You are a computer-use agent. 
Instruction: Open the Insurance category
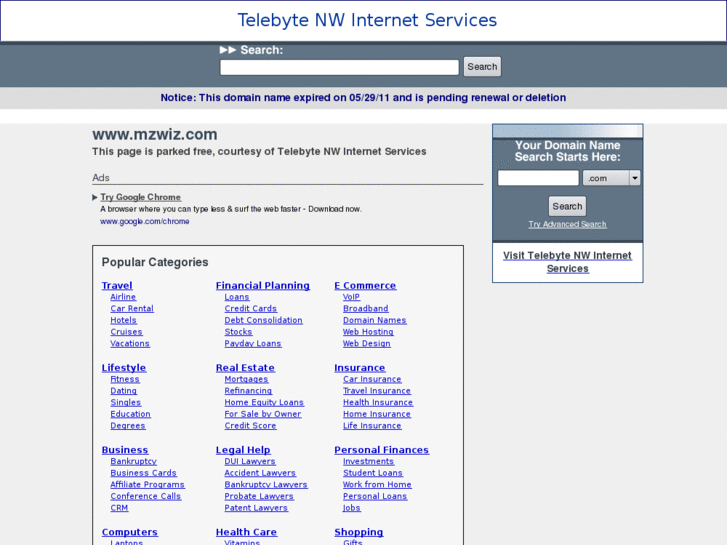click(359, 368)
